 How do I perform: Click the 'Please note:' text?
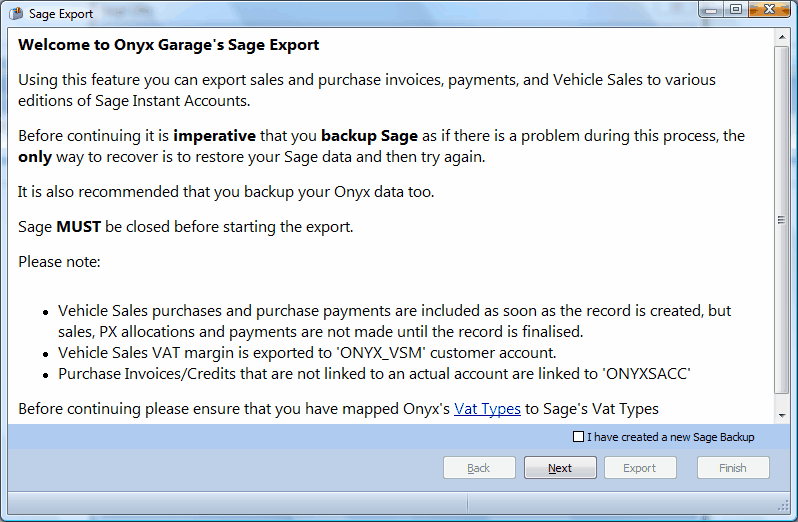click(59, 262)
